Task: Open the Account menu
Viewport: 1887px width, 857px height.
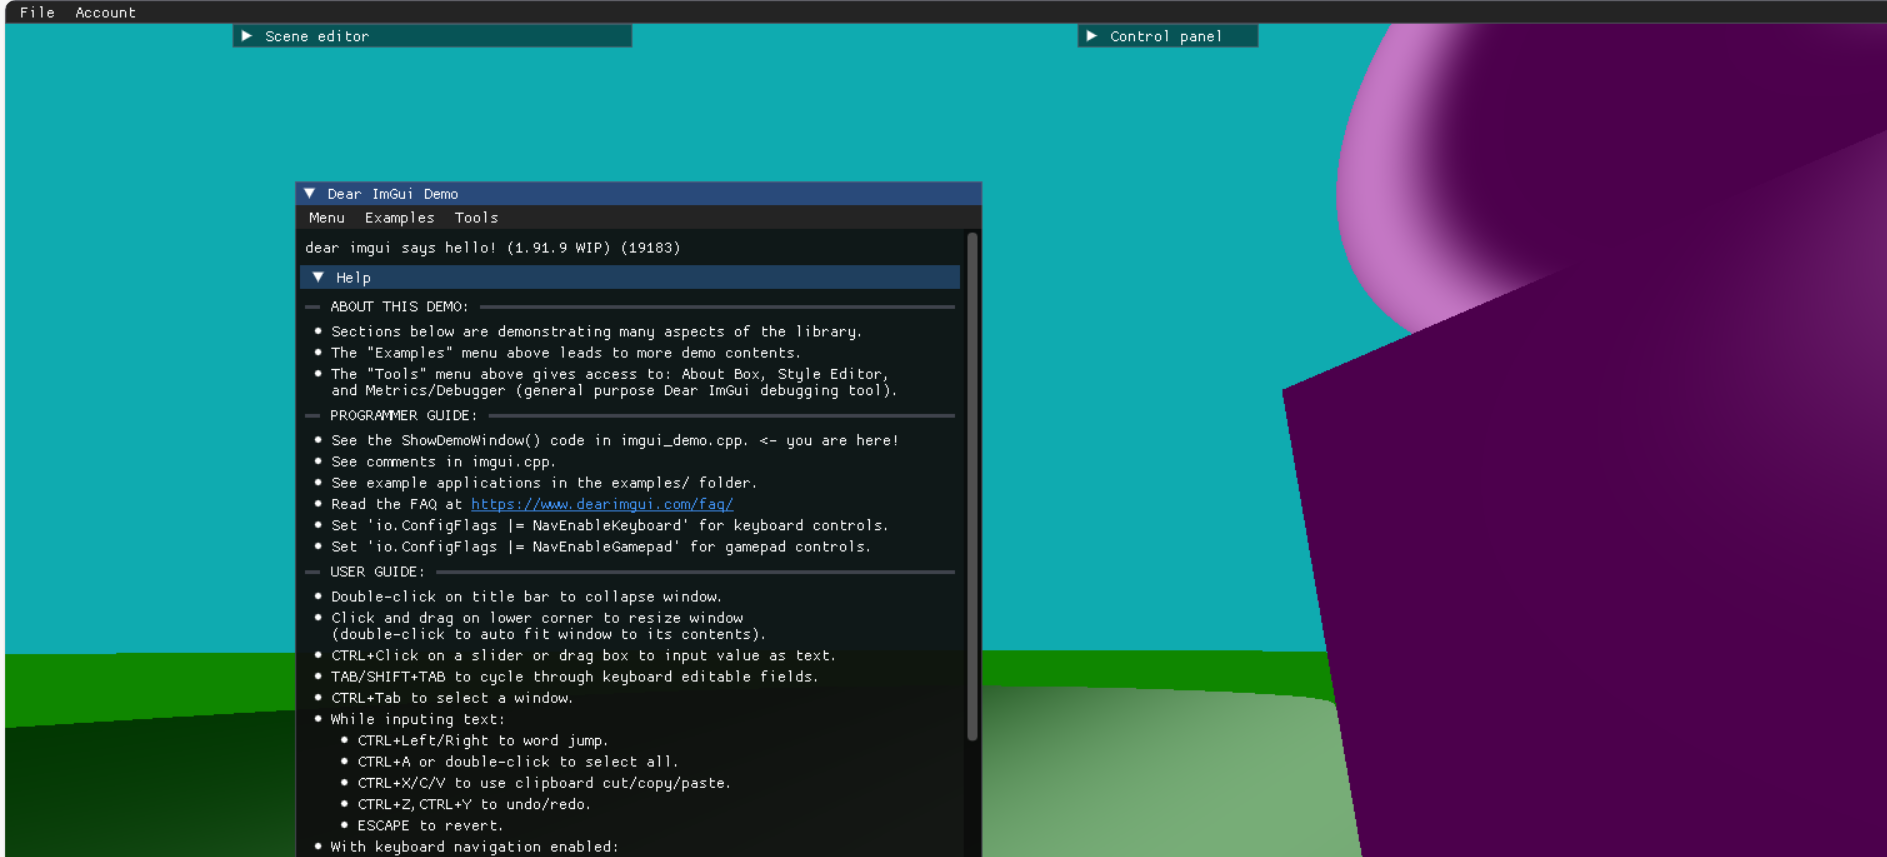Action: point(105,12)
